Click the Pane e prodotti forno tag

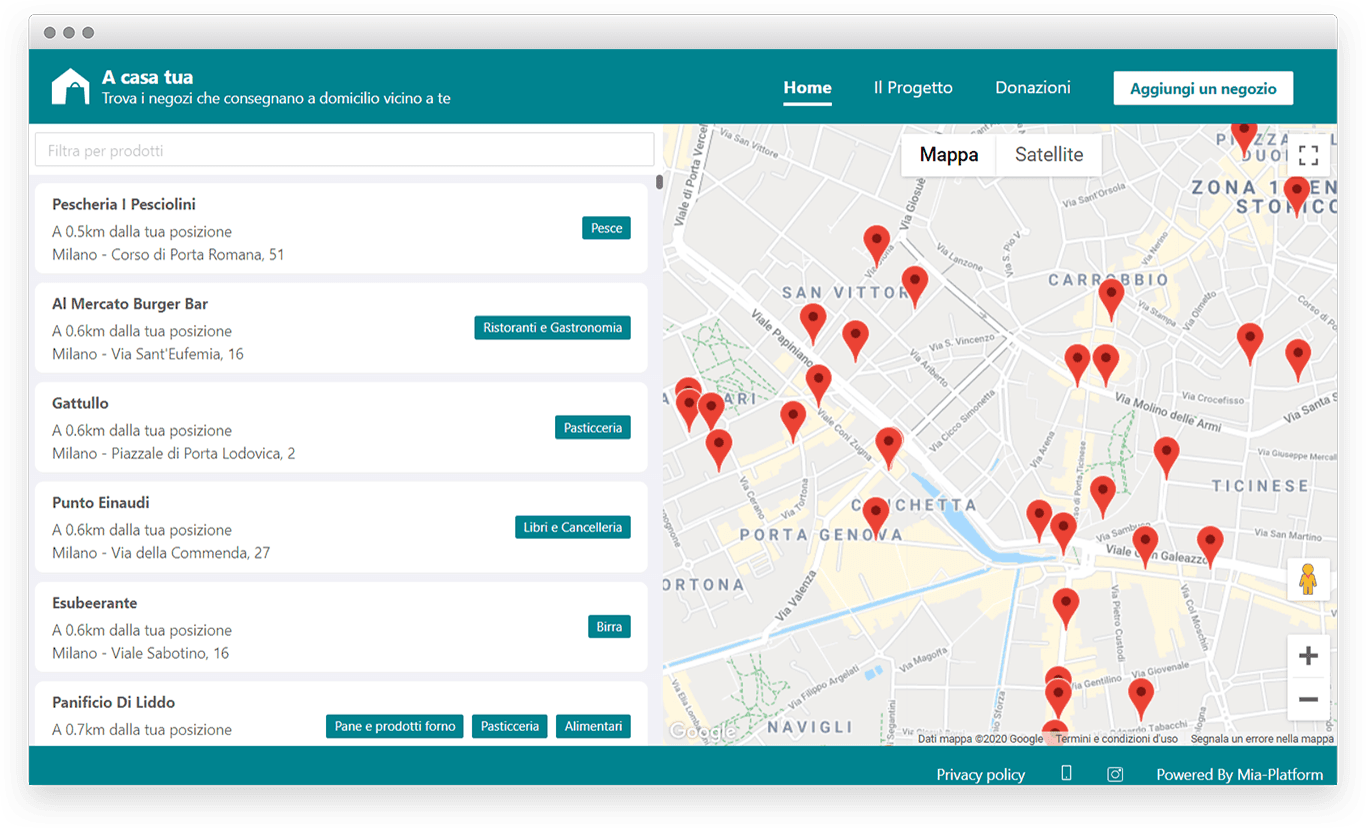(395, 726)
